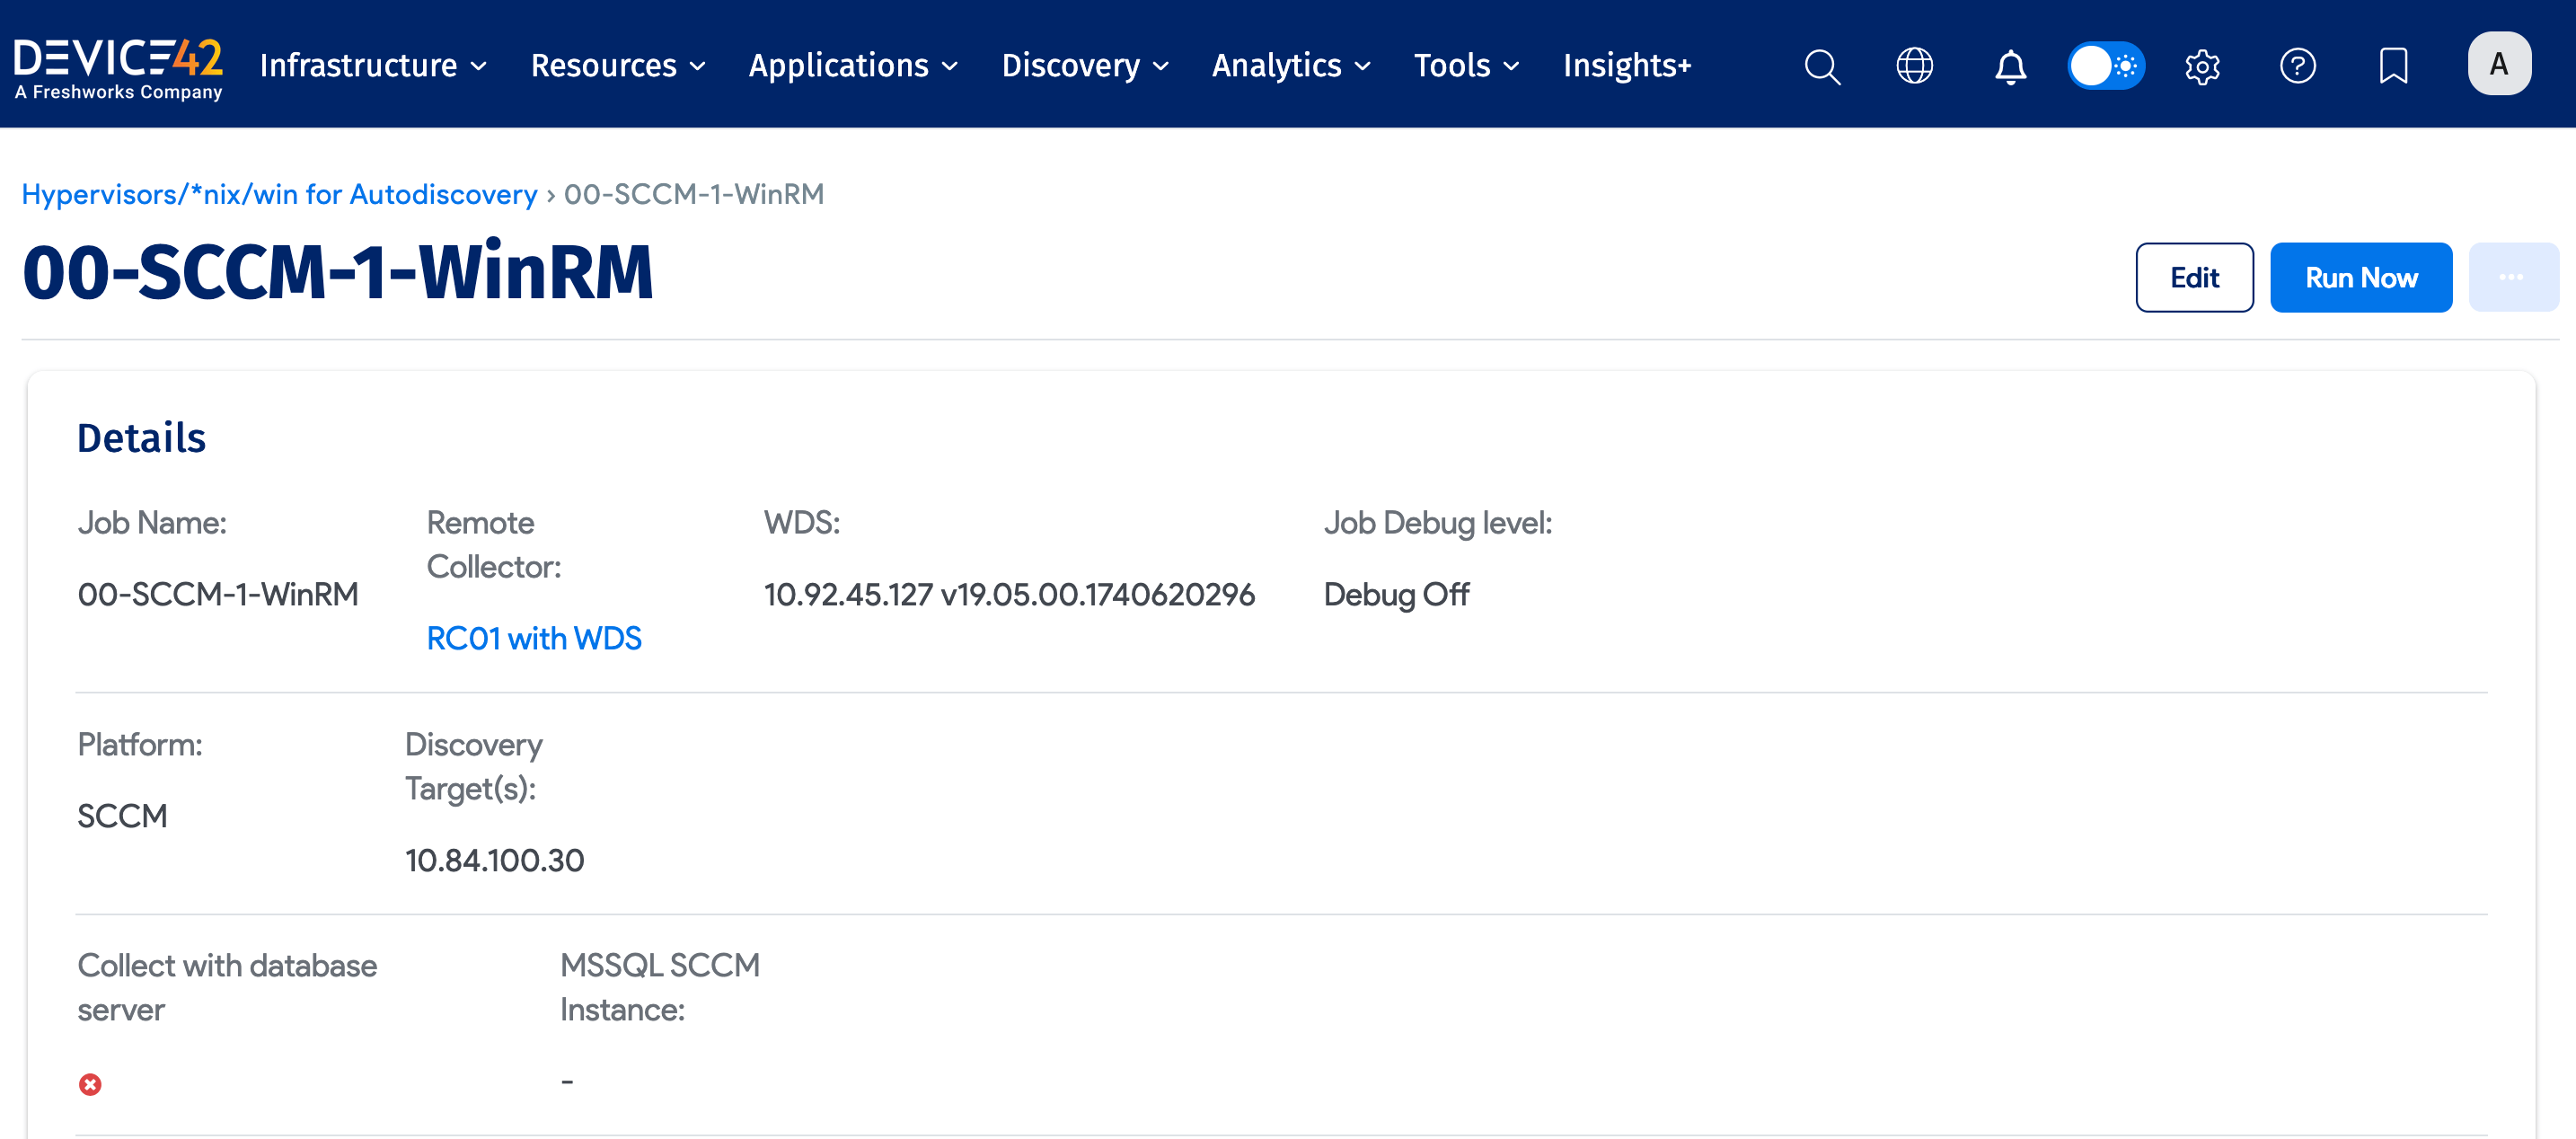
Task: Click the Device42 logo
Action: pyautogui.click(x=118, y=66)
